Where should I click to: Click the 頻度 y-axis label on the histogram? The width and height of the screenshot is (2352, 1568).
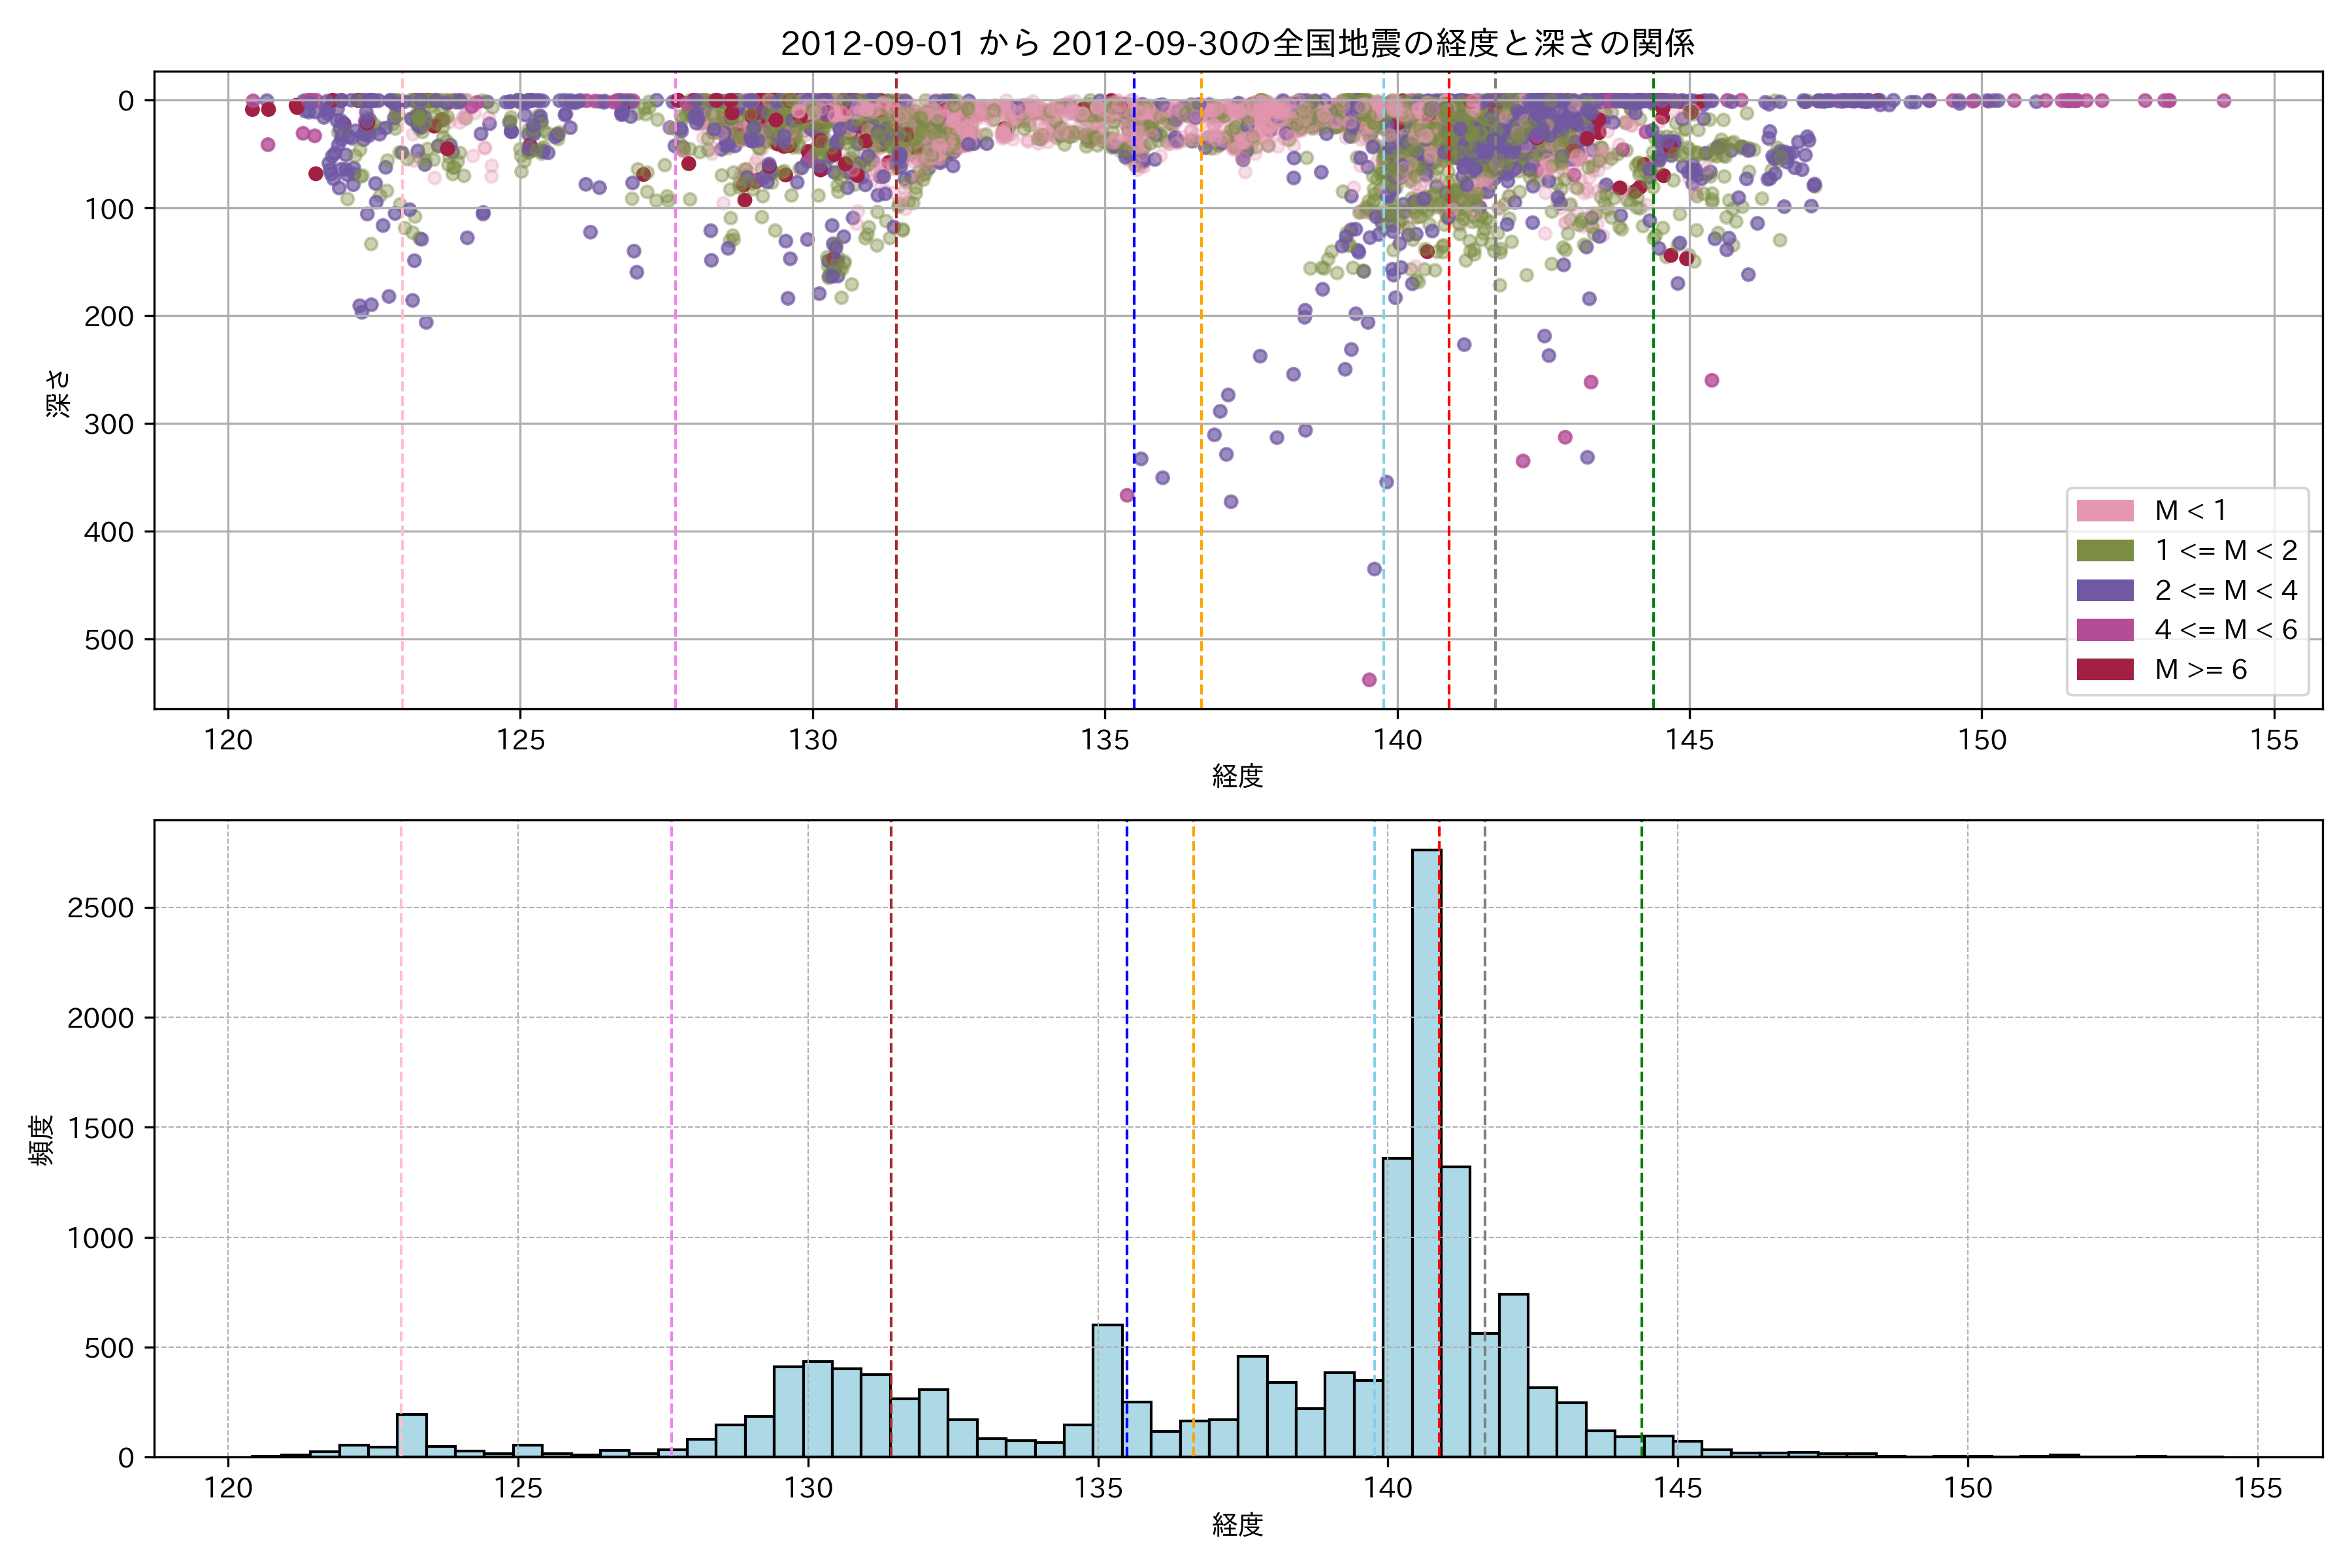click(42, 1140)
